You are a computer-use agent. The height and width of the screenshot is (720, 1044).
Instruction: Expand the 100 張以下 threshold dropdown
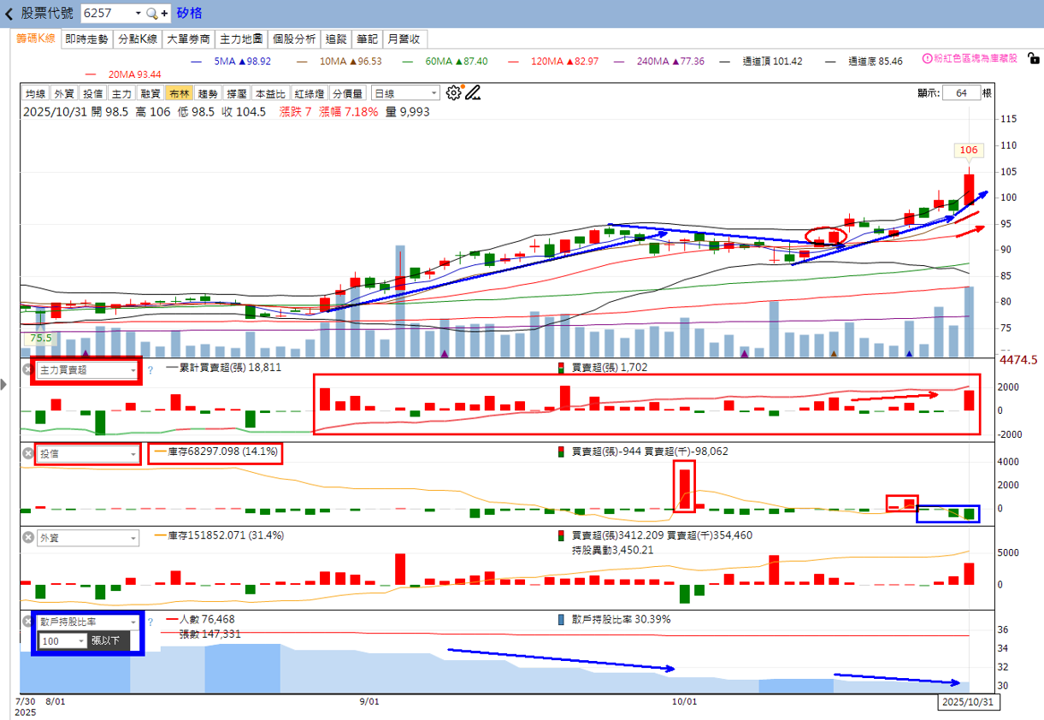click(x=63, y=641)
